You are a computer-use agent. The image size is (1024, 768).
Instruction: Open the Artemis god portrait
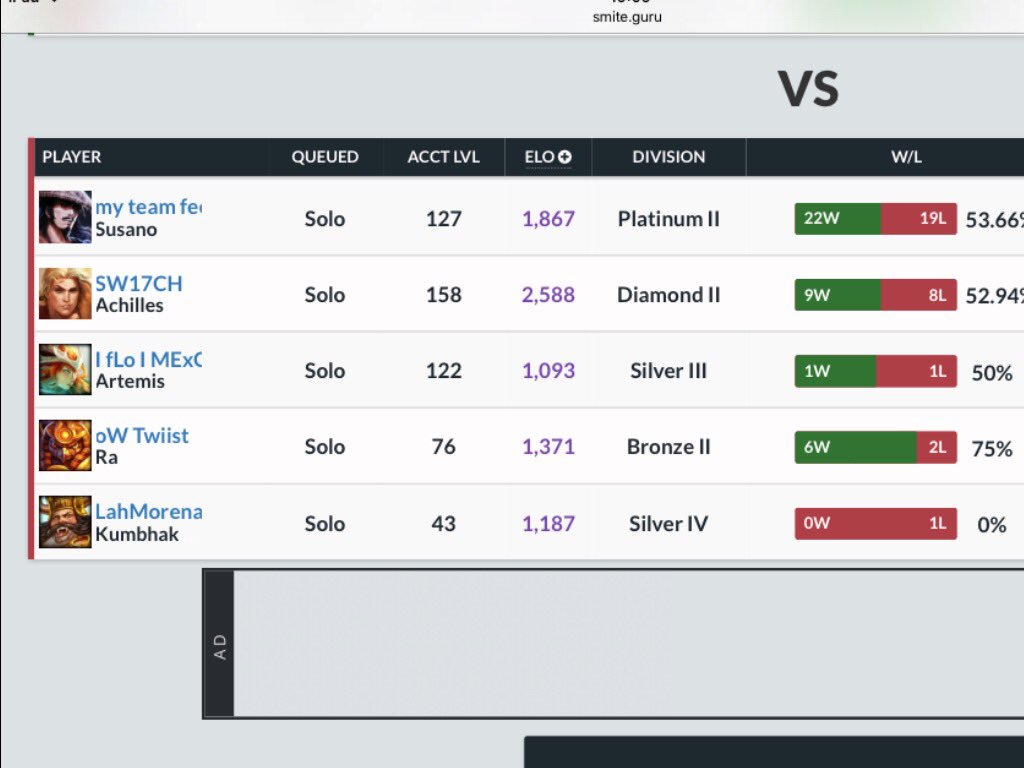(x=65, y=369)
